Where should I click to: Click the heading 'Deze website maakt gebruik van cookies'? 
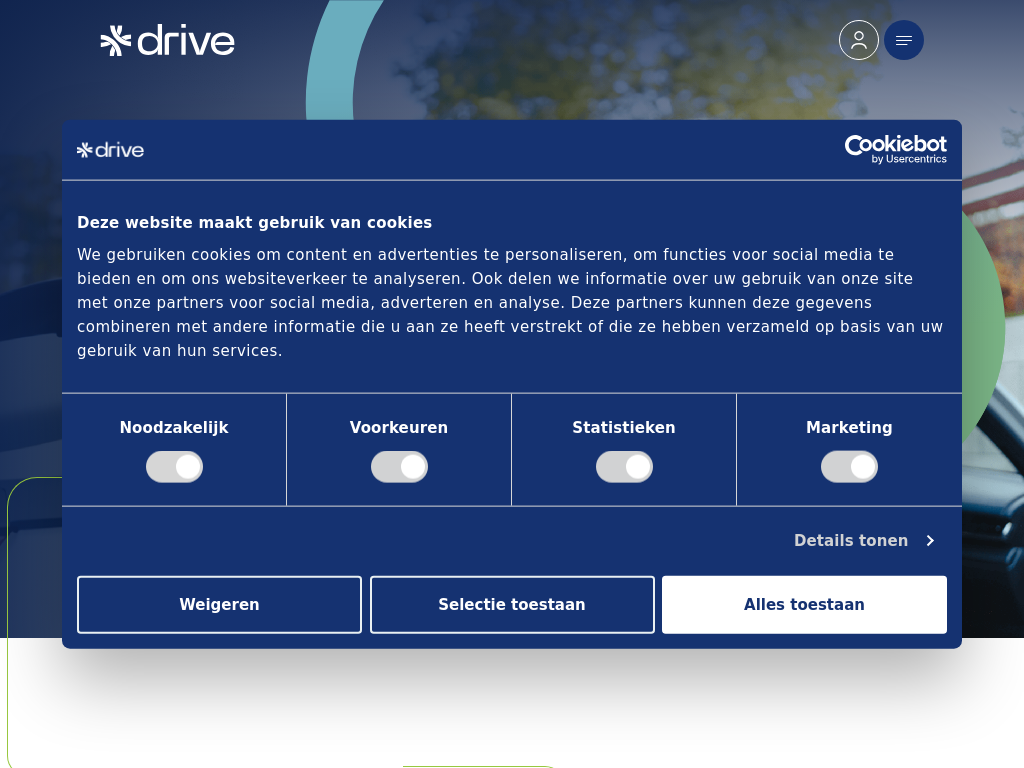coord(254,223)
